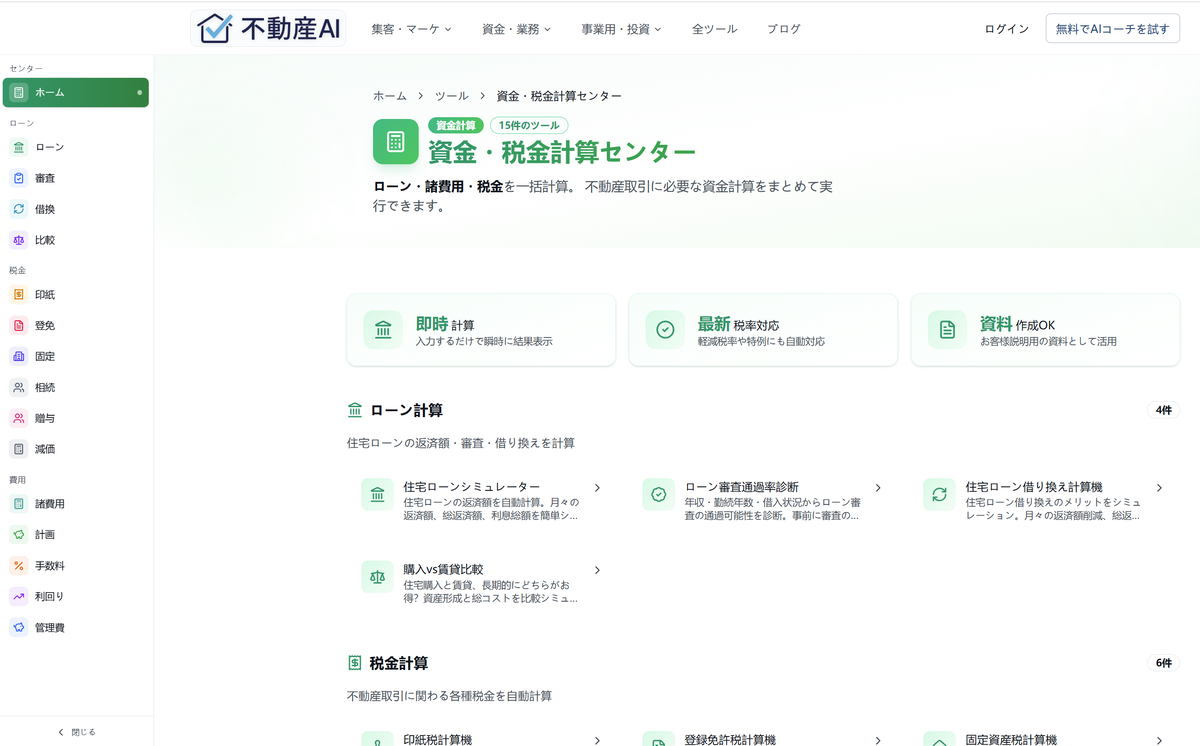The image size is (1200, 746).
Task: Click the ログイン link
Action: pyautogui.click(x=1006, y=29)
